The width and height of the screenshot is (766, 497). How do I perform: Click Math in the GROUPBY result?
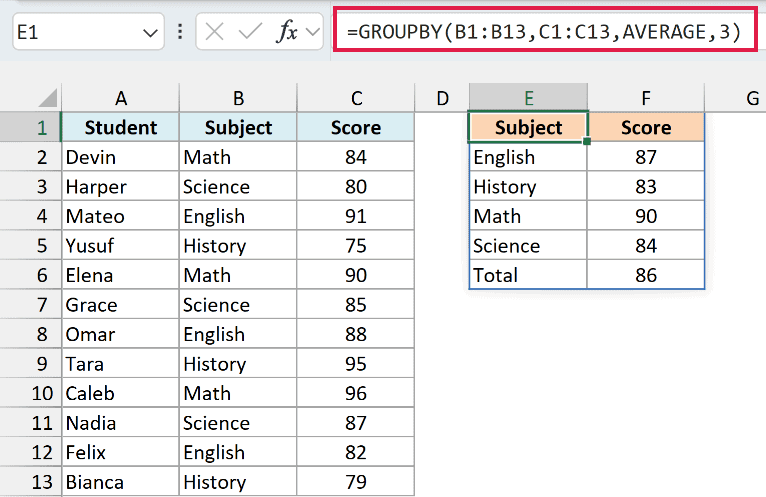point(528,216)
